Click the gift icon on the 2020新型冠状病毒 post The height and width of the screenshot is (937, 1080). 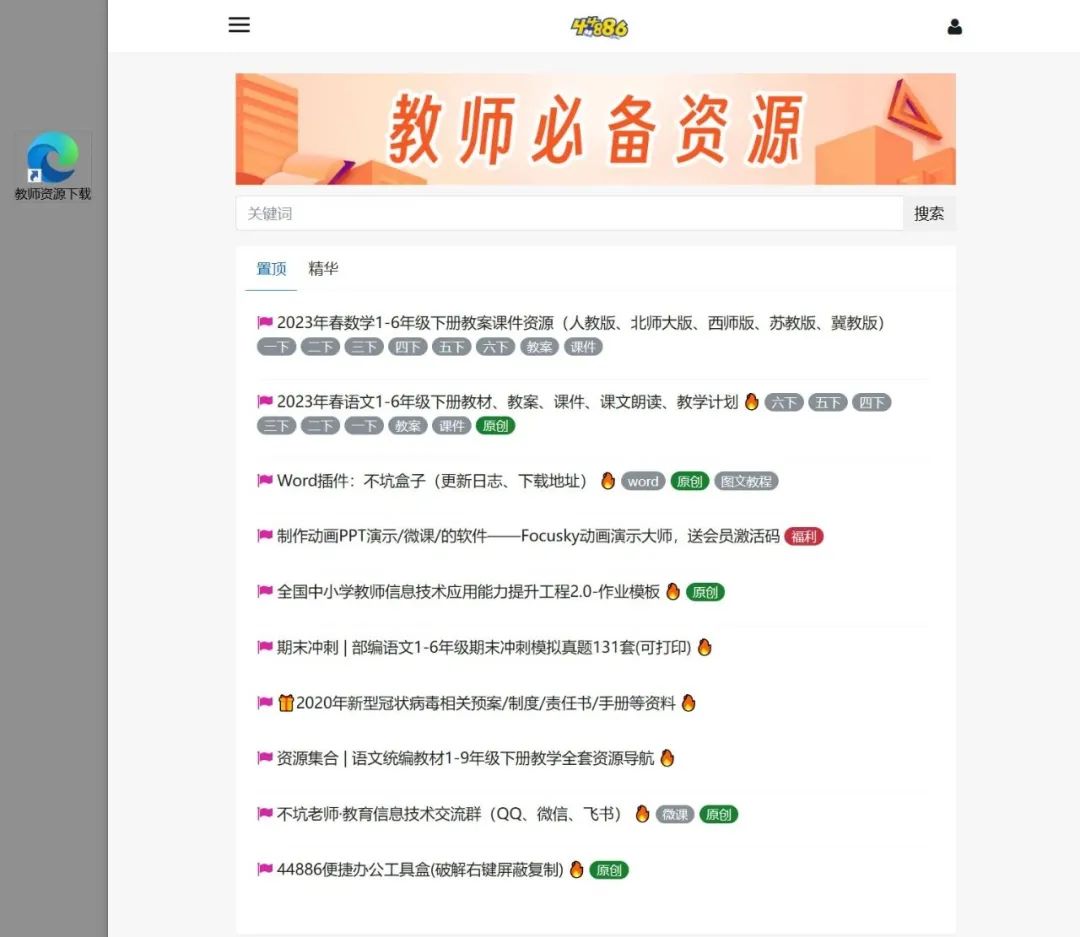coord(285,703)
